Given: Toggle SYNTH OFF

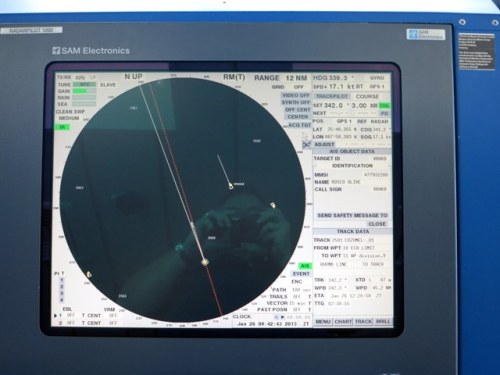Looking at the screenshot, I should pyautogui.click(x=296, y=102).
